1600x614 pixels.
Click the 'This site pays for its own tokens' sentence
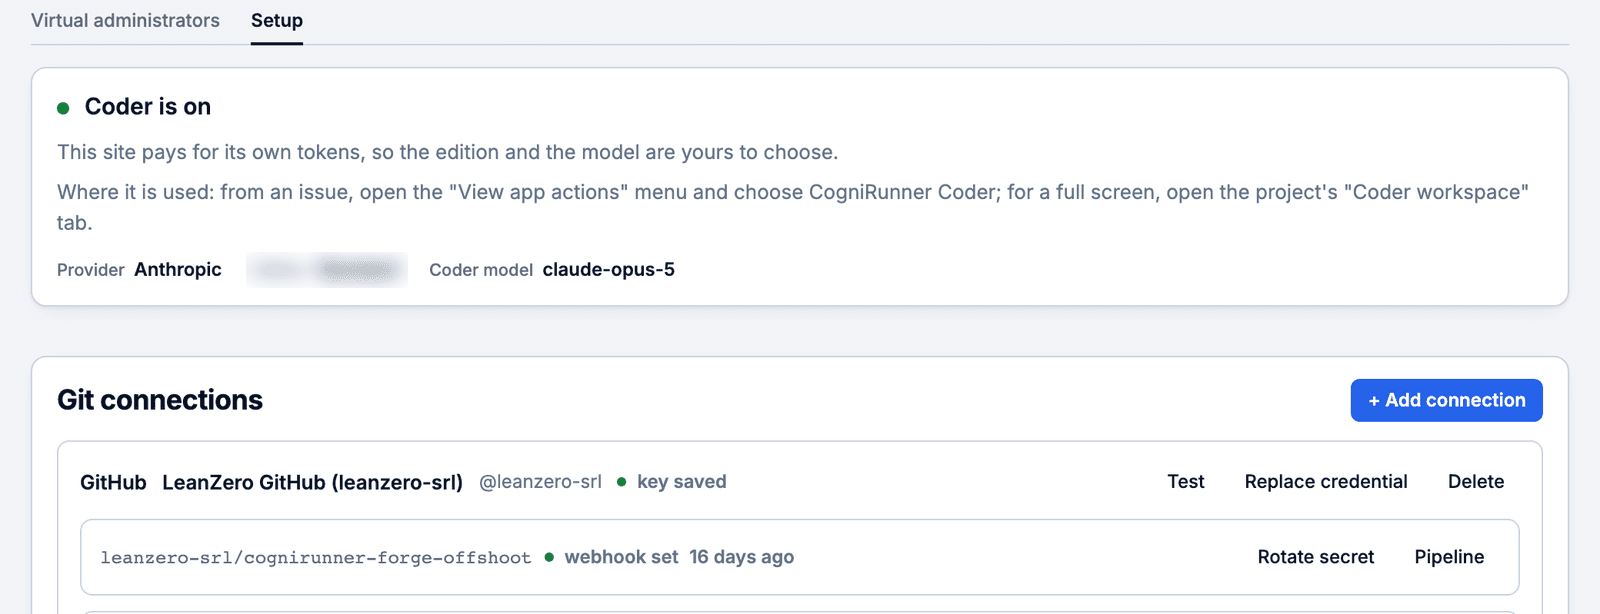tap(447, 152)
